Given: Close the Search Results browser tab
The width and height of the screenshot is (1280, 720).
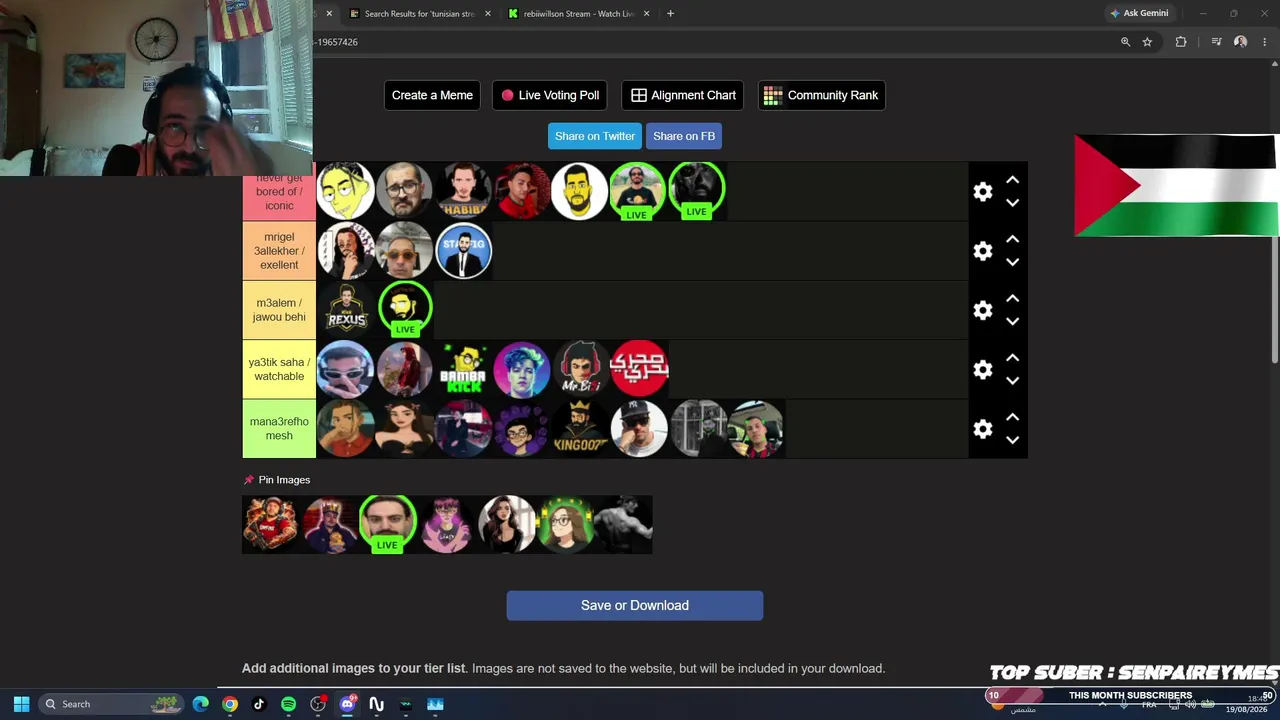Looking at the screenshot, I should click(x=488, y=14).
